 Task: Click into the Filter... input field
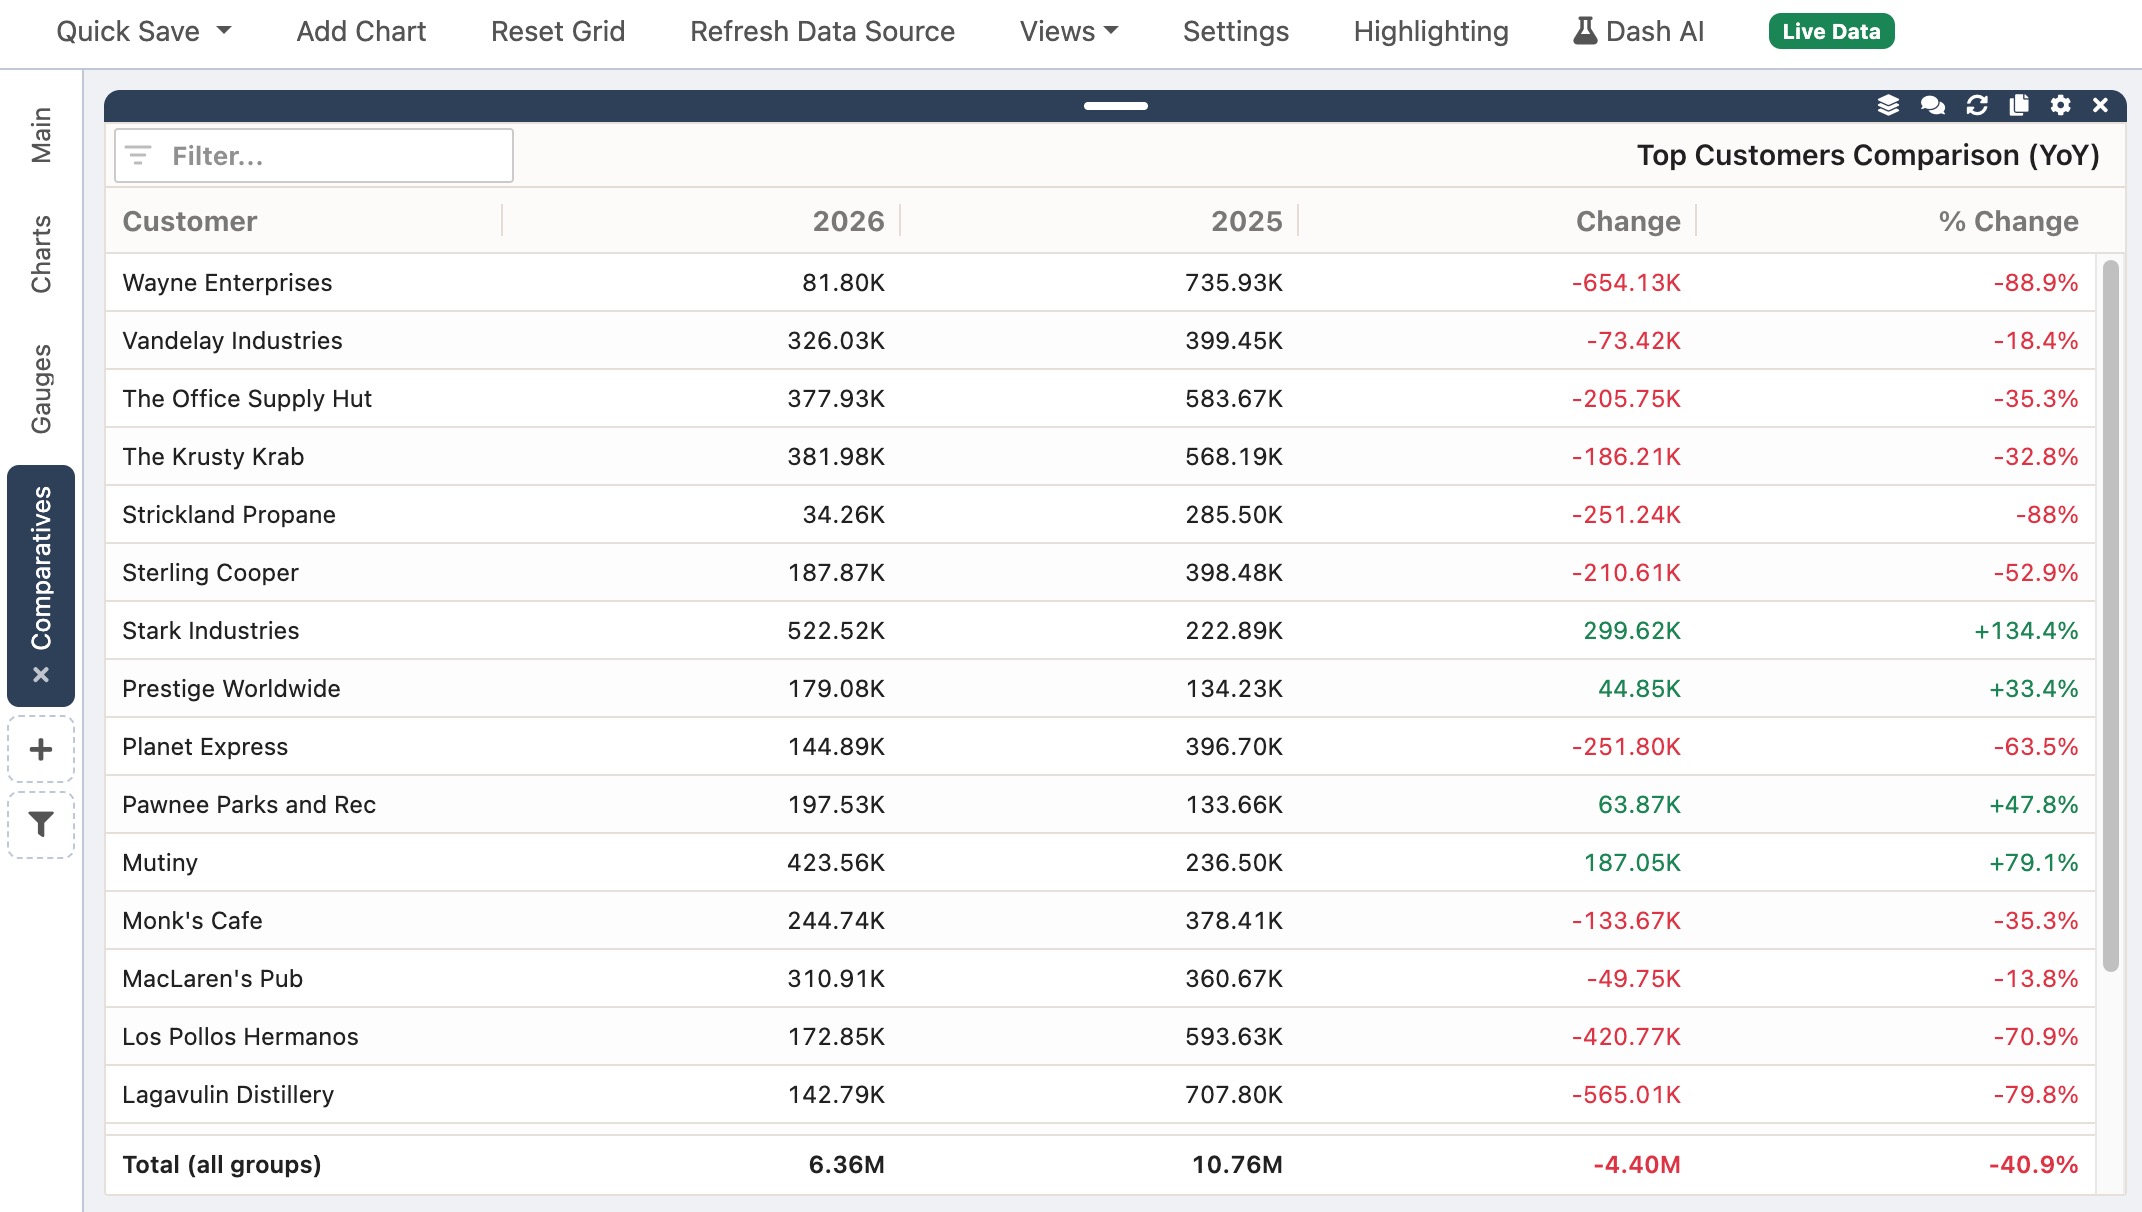pyautogui.click(x=314, y=155)
